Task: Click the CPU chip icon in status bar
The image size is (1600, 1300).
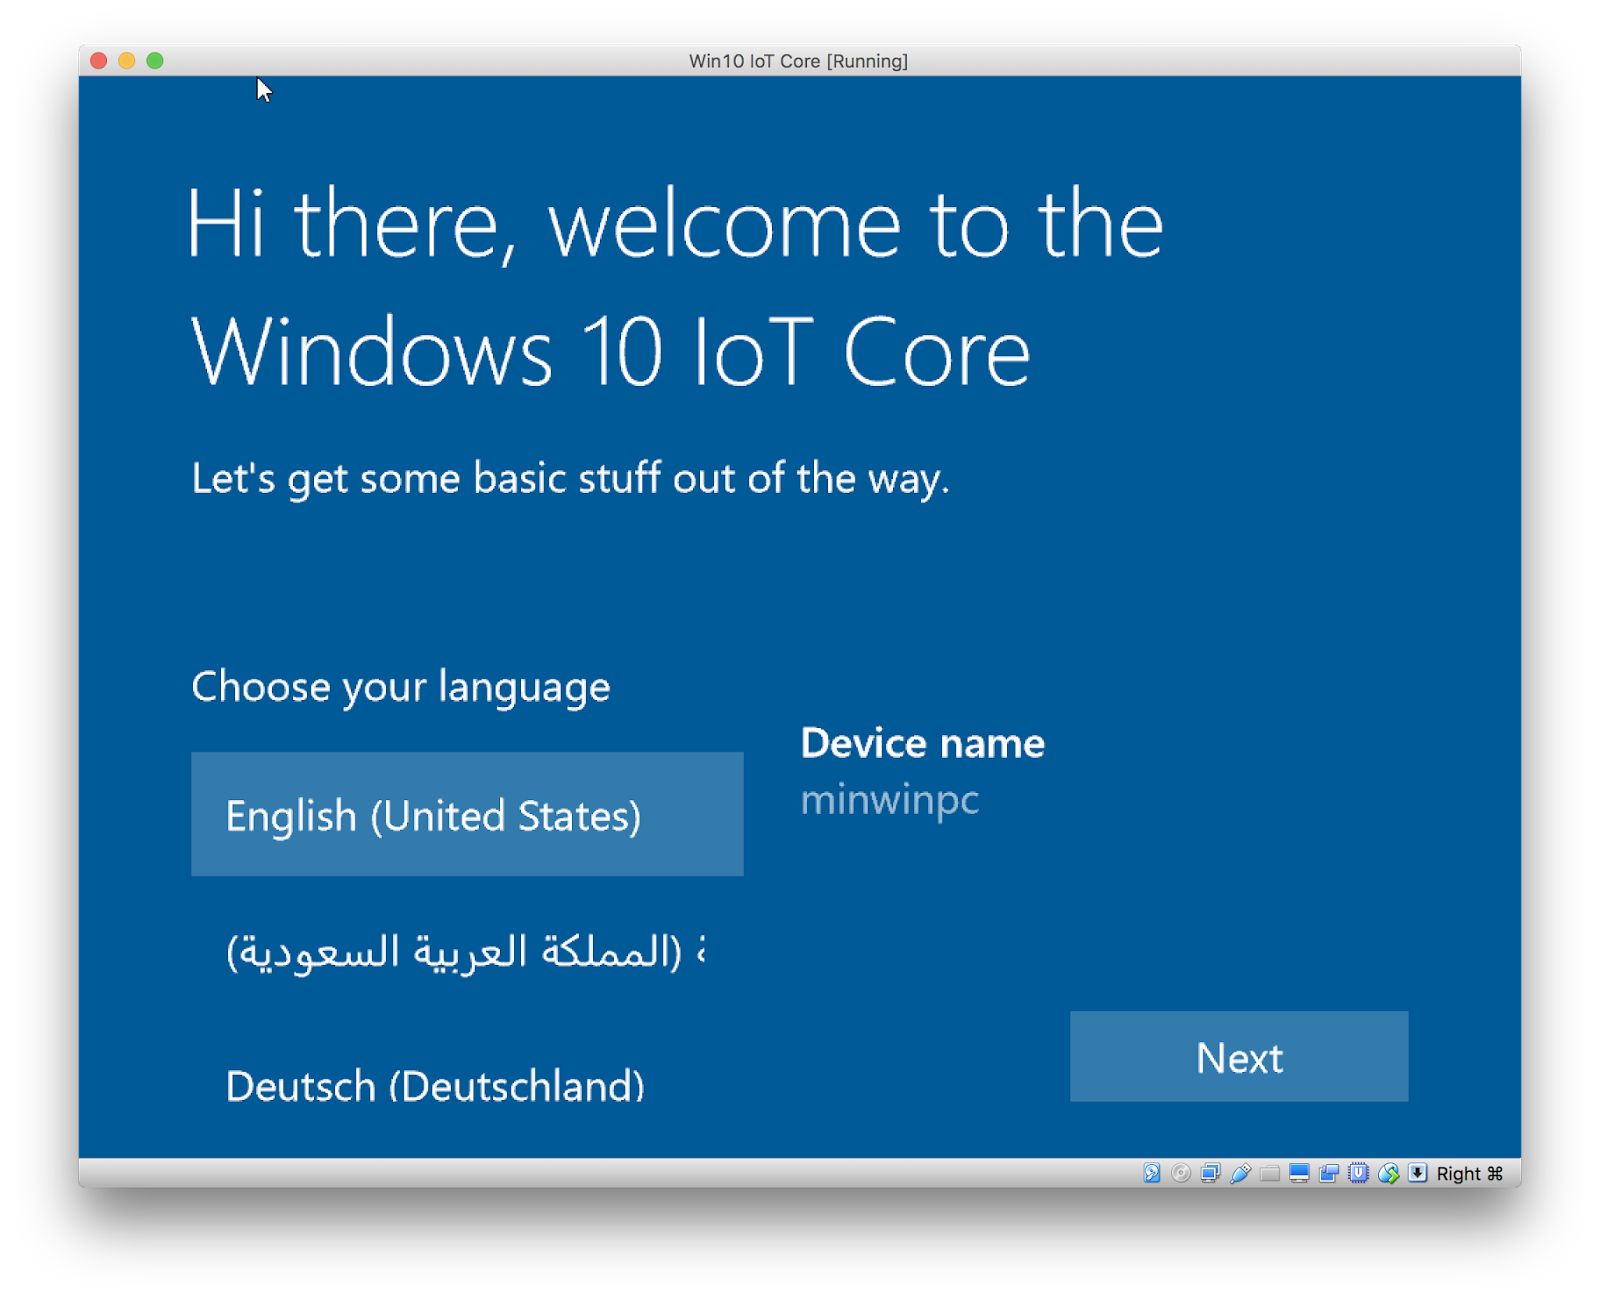Action: point(1358,1173)
